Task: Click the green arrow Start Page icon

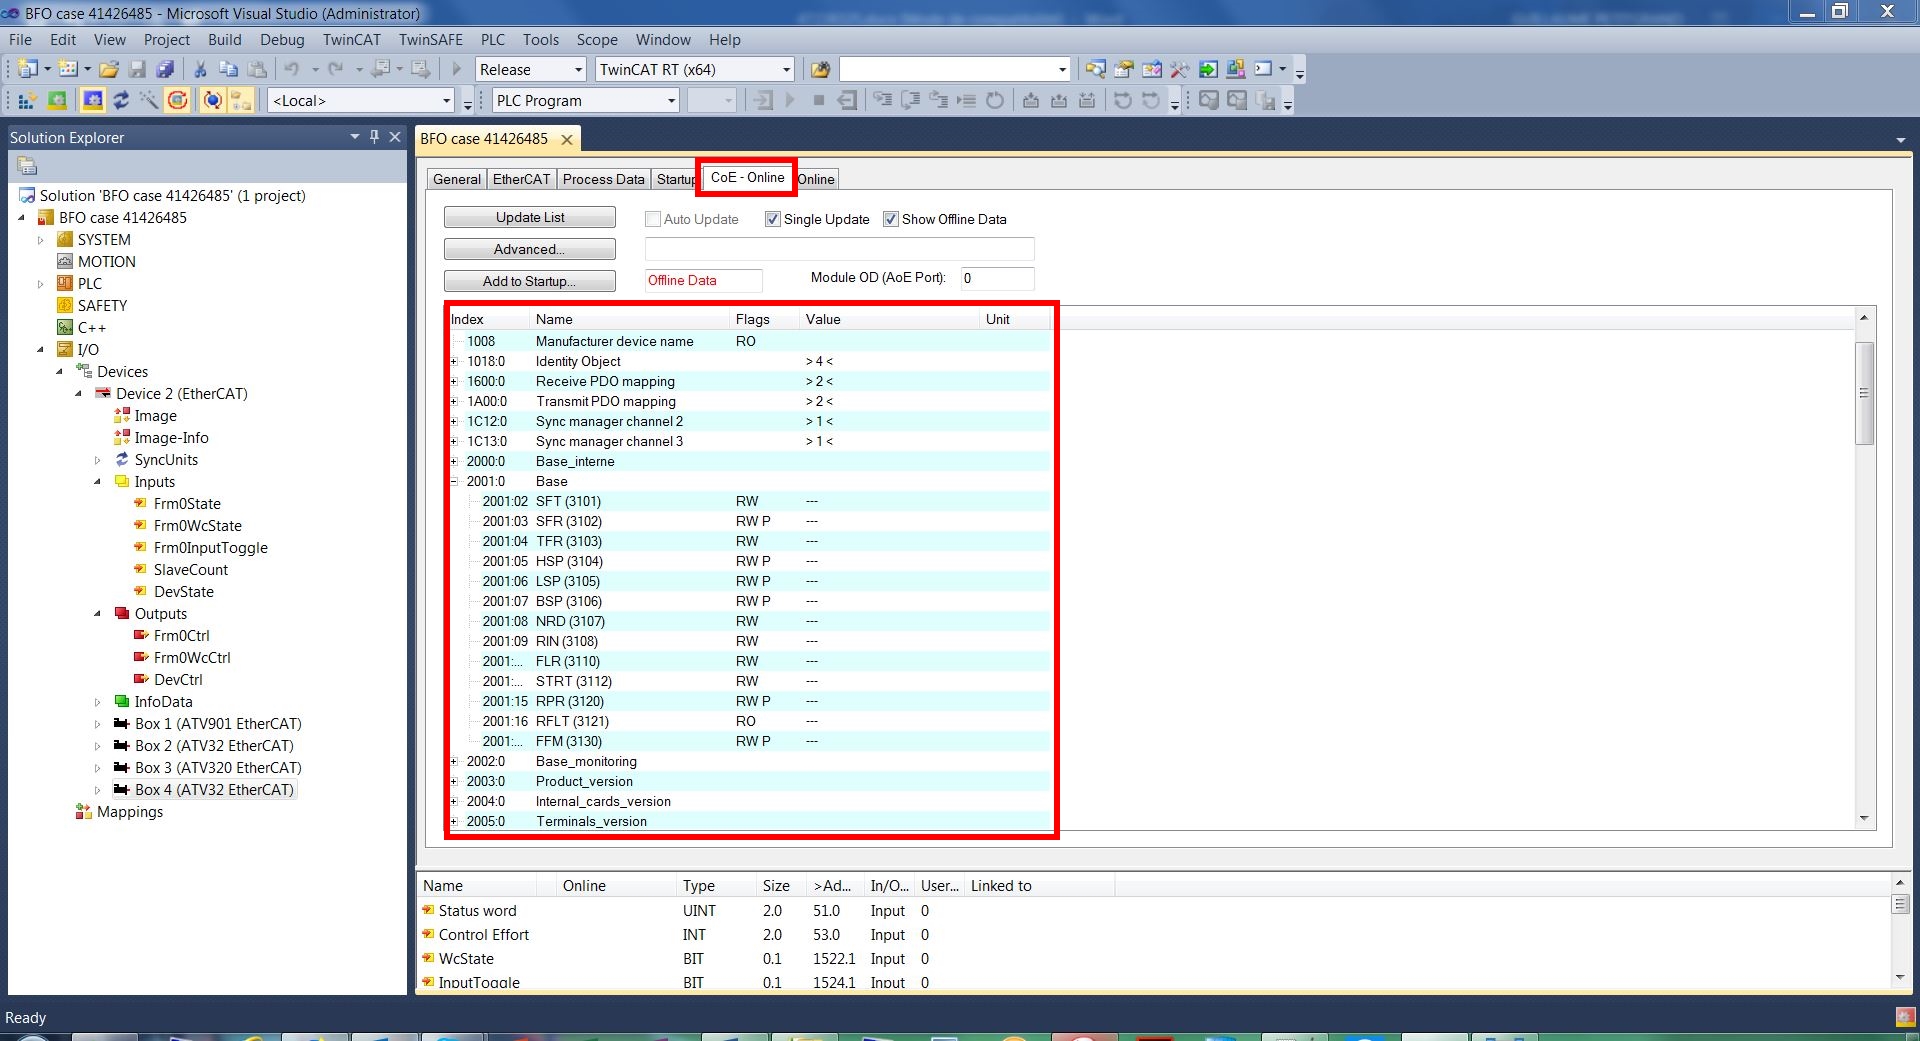Action: click(1208, 69)
